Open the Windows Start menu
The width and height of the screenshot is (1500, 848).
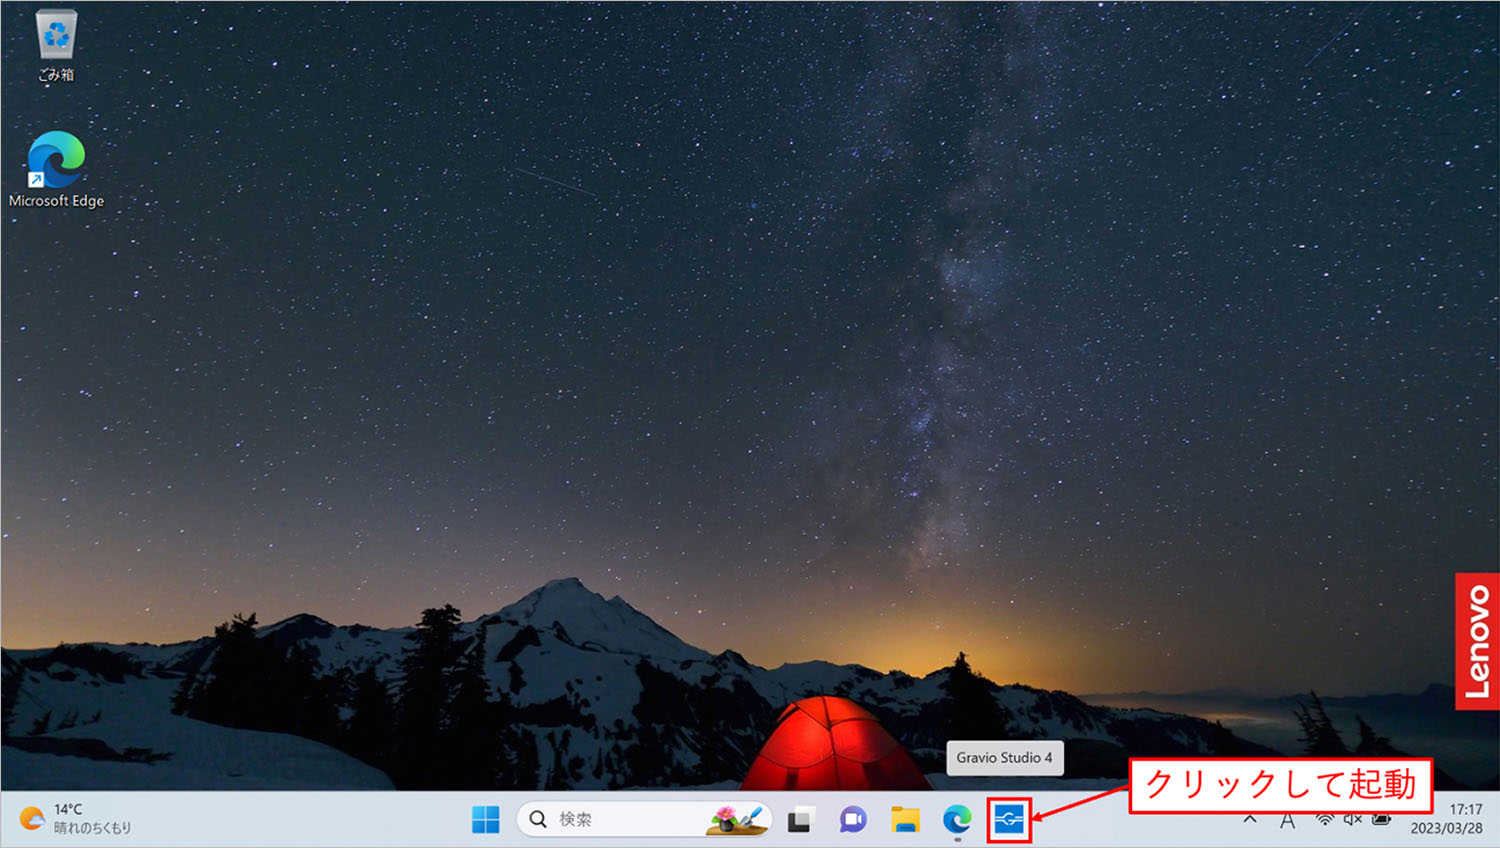486,820
